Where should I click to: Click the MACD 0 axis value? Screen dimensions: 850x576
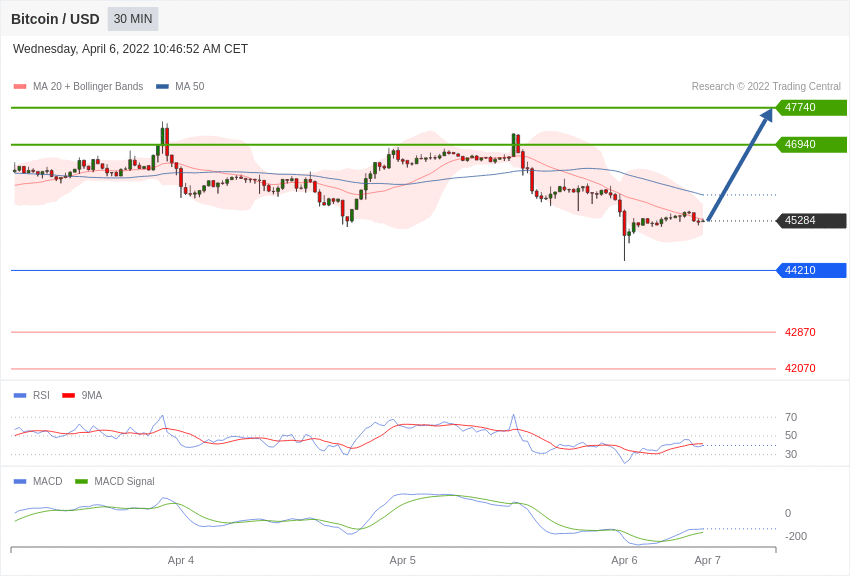[788, 513]
